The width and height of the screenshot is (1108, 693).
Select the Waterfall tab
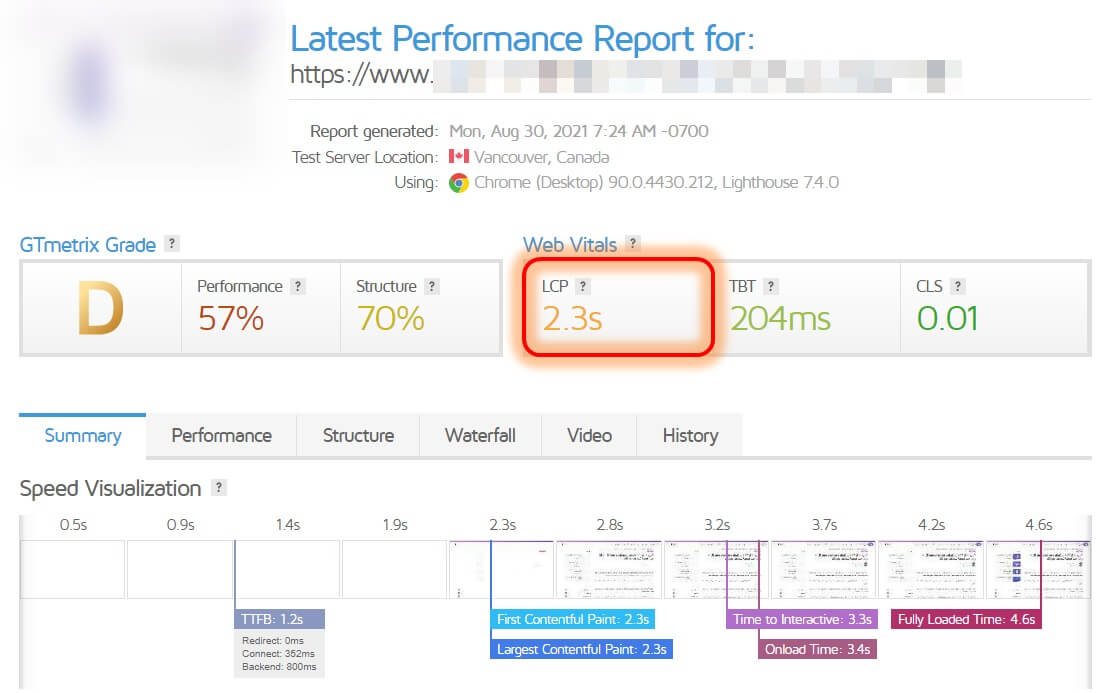pos(480,435)
